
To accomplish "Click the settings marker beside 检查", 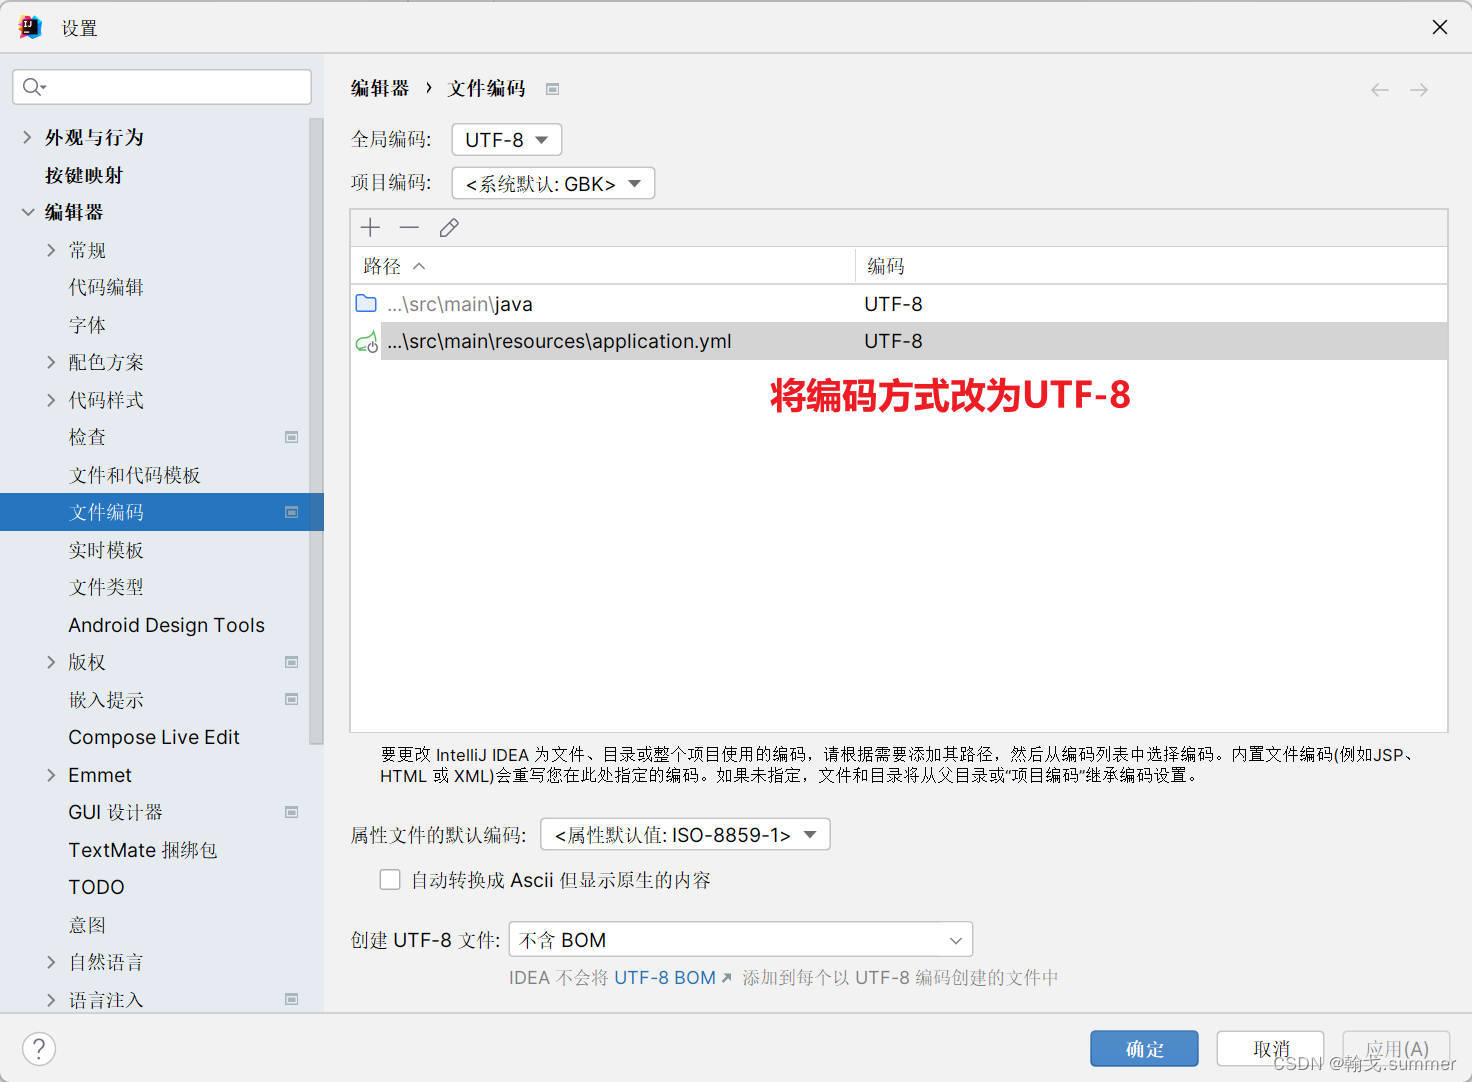I will click(x=291, y=437).
